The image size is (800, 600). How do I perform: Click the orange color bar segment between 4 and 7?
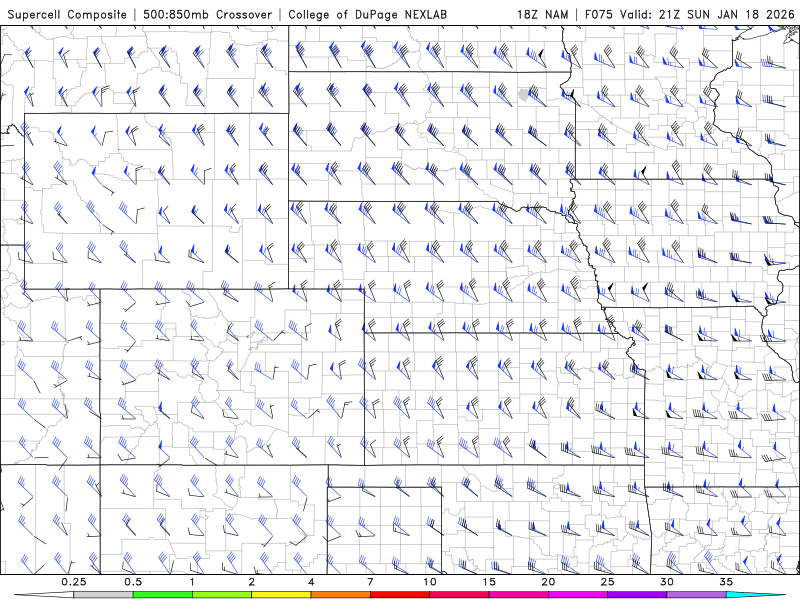click(x=340, y=595)
